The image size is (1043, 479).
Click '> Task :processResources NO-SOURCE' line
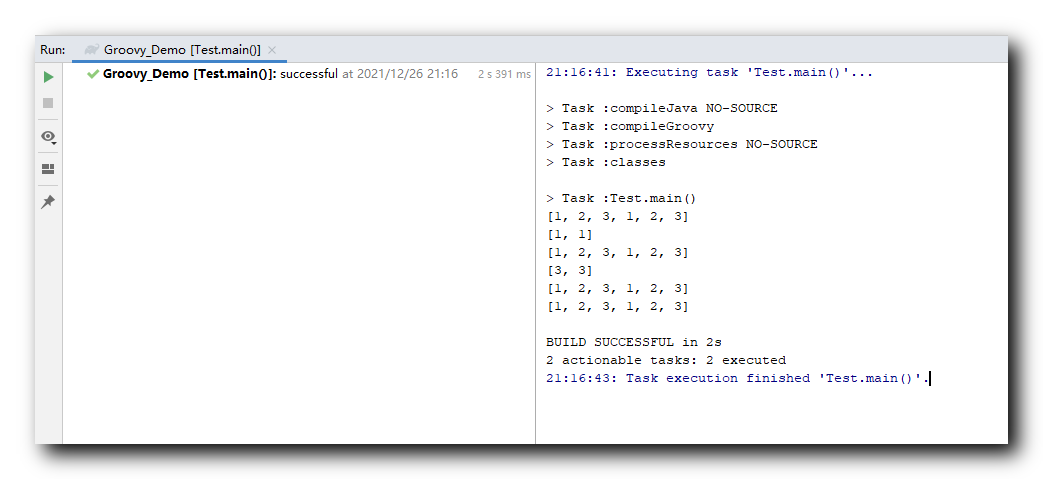[x=682, y=144]
